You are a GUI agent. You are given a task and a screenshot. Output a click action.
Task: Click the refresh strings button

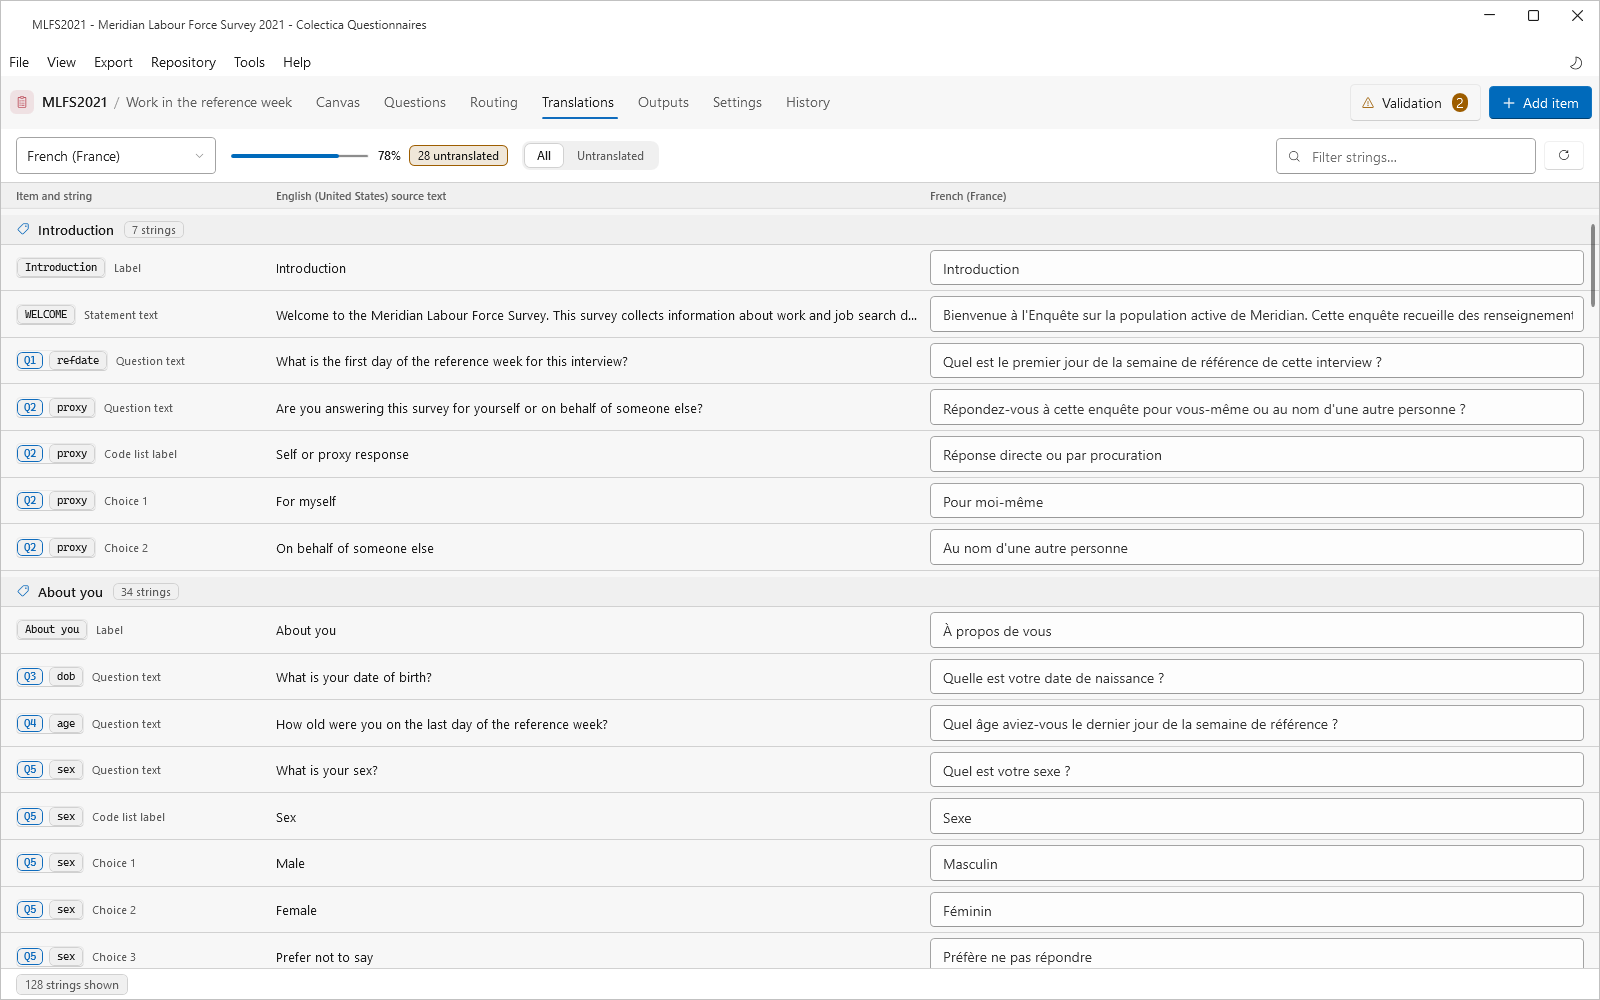[x=1564, y=155]
